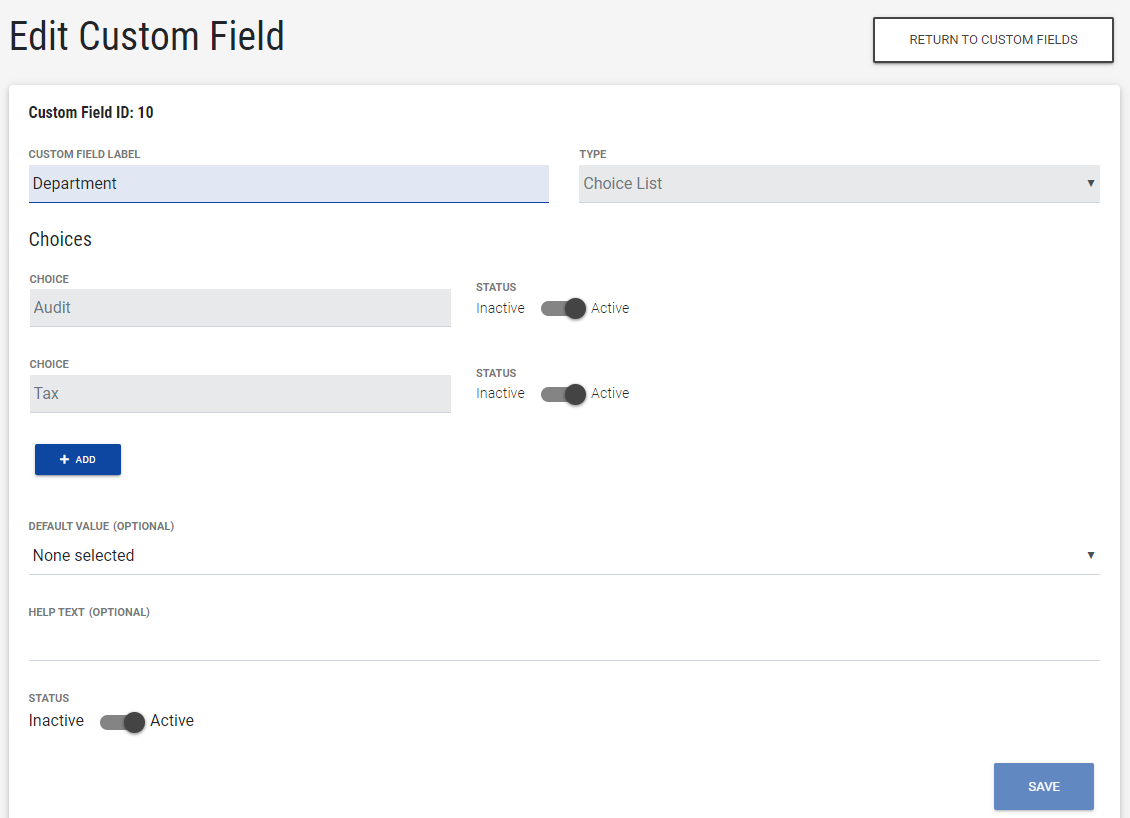
Task: Switch the bottom custom field Status toggle
Action: coord(123,722)
